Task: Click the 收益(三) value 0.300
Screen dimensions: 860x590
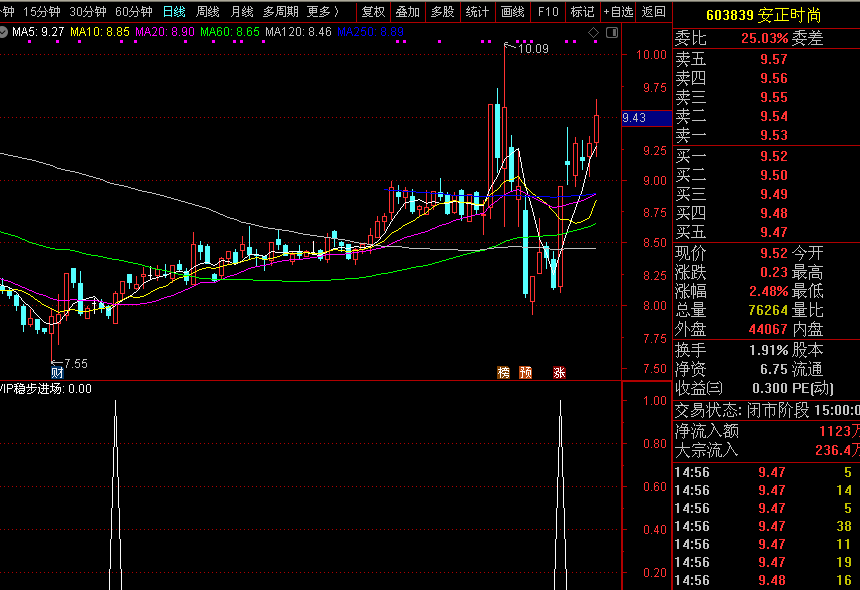Action: click(770, 389)
